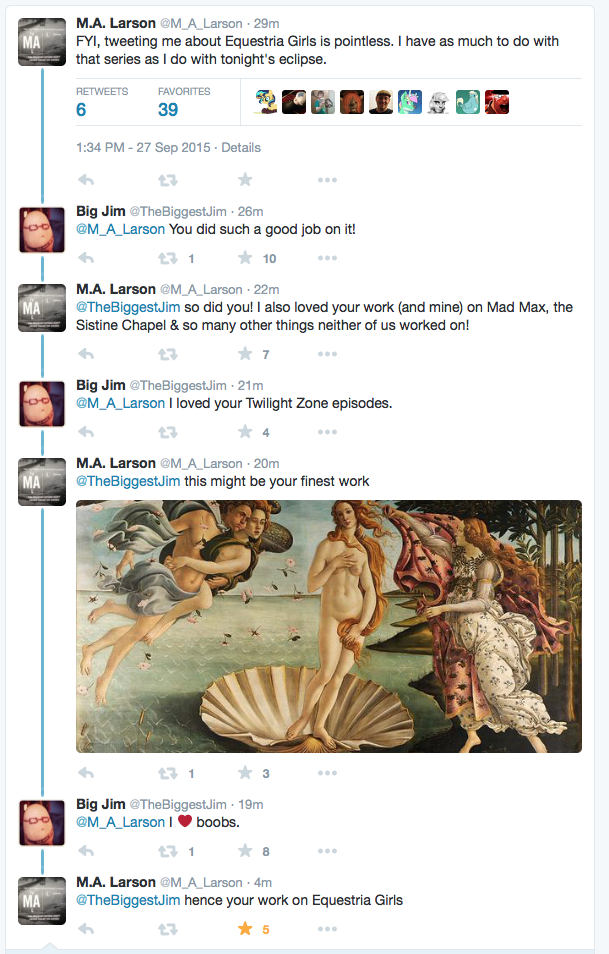609x954 pixels.
Task: Favorite the Twilight Zone episodes tweet
Action: [x=245, y=432]
